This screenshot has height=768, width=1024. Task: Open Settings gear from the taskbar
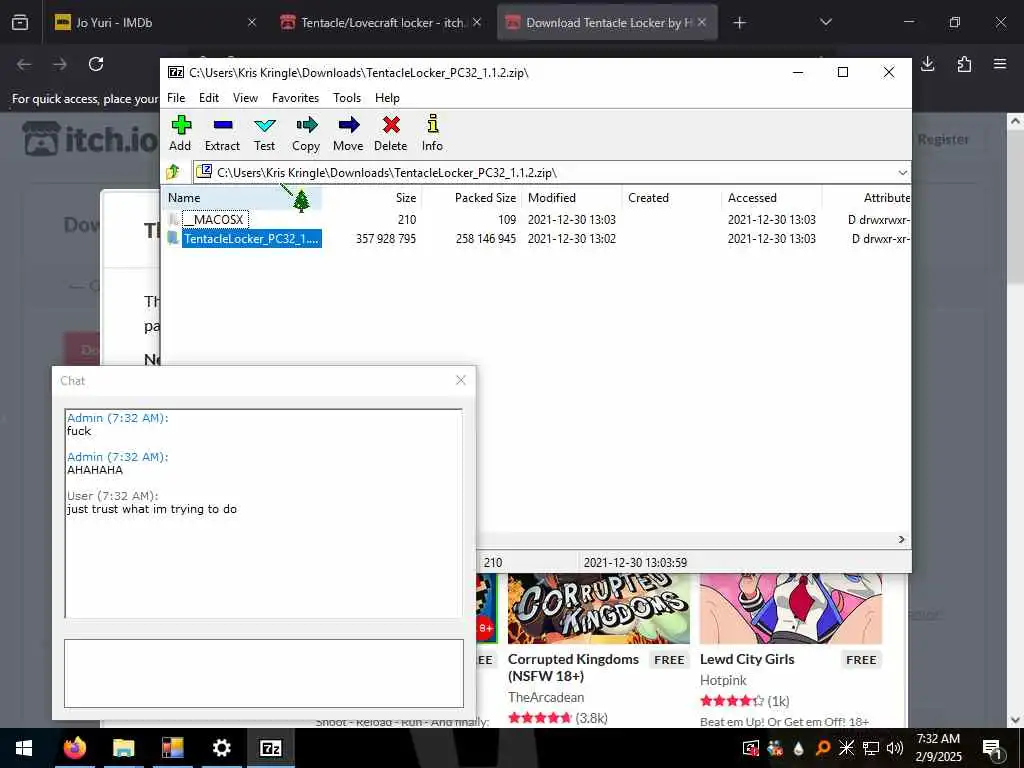(x=221, y=748)
